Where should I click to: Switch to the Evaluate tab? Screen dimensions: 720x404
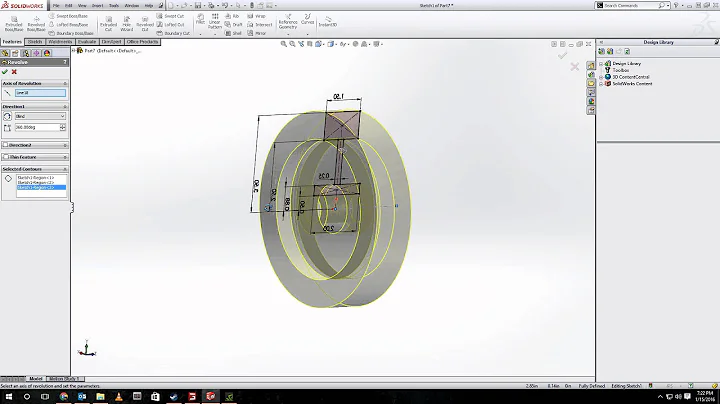tap(87, 42)
